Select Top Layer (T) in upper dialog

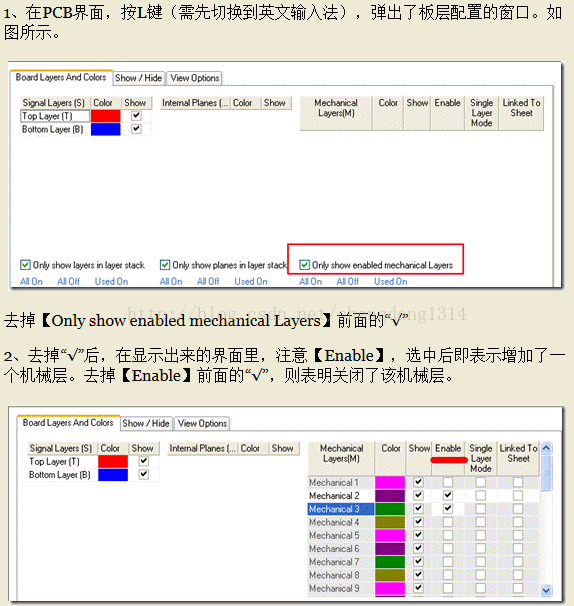click(x=55, y=116)
